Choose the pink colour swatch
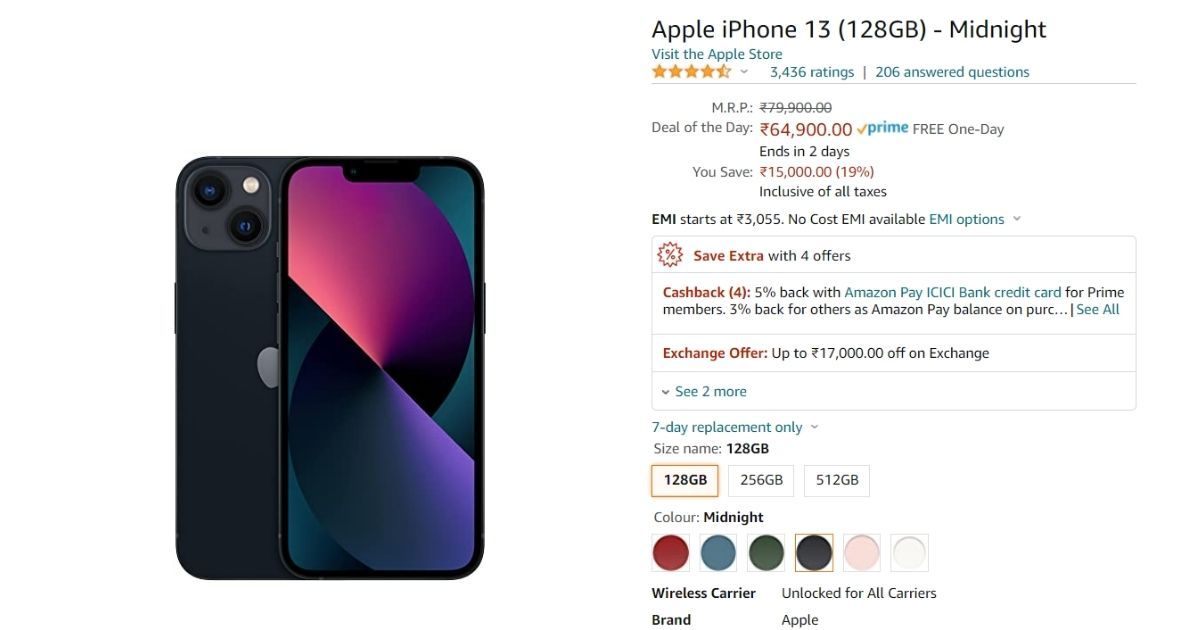Image resolution: width=1200 pixels, height=630 pixels. tap(862, 552)
